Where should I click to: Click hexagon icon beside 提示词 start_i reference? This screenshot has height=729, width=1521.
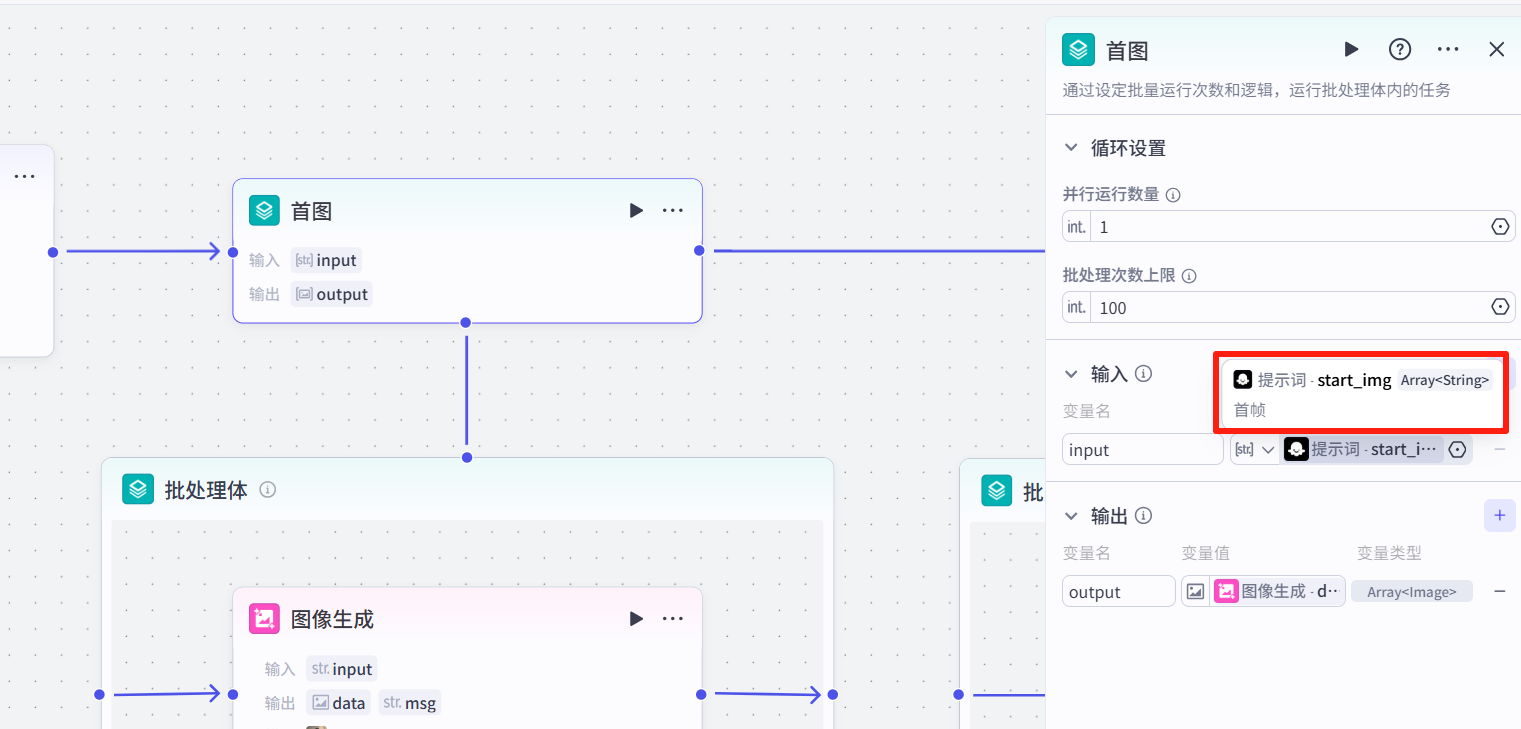[x=1458, y=450]
